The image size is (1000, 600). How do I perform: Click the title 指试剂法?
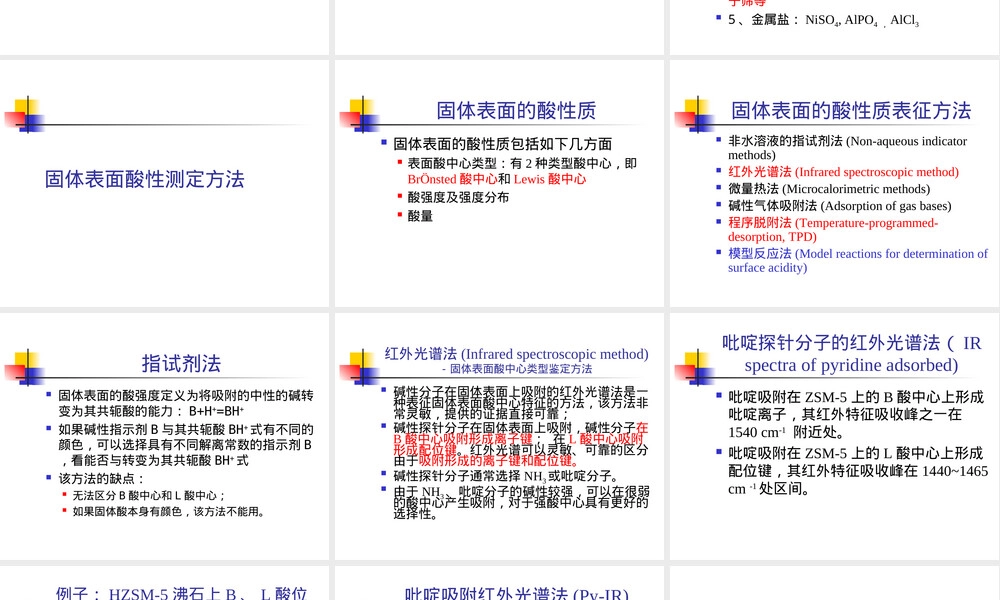tap(181, 363)
